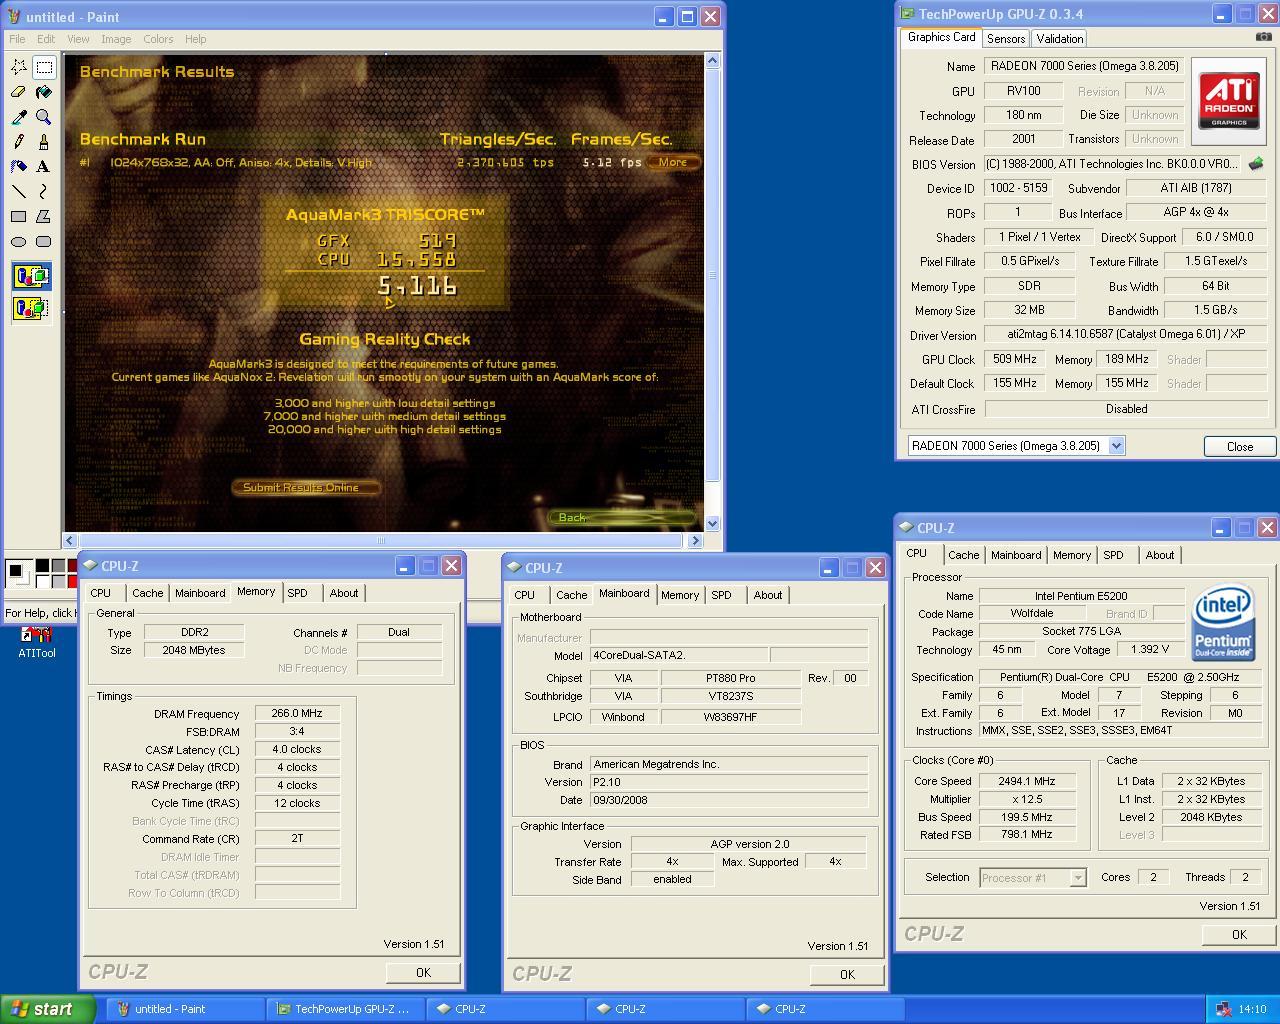Click the Paint canvas scroll-up arrow

point(712,61)
